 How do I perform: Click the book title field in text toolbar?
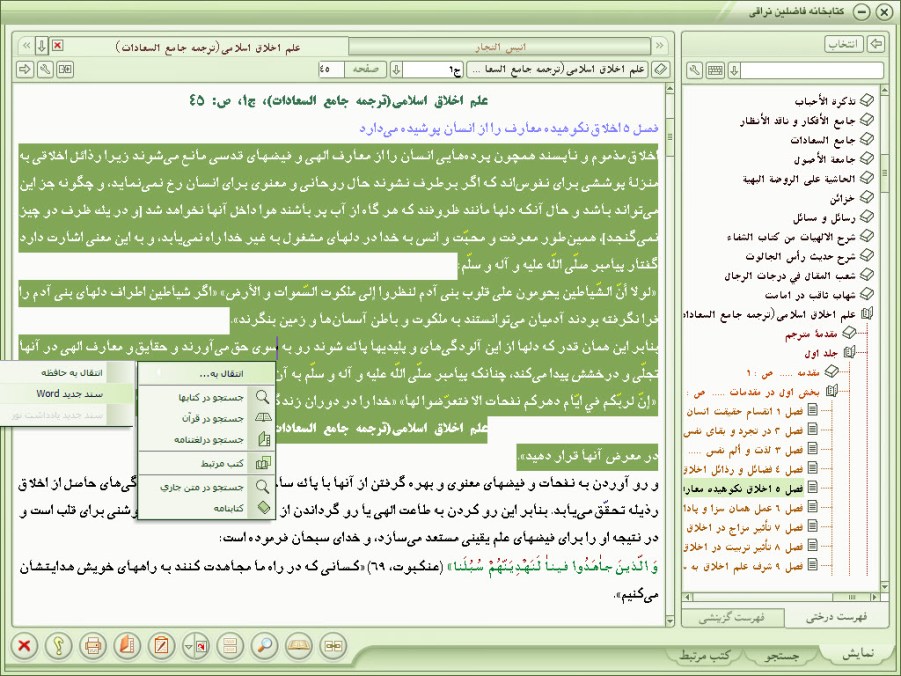557,70
